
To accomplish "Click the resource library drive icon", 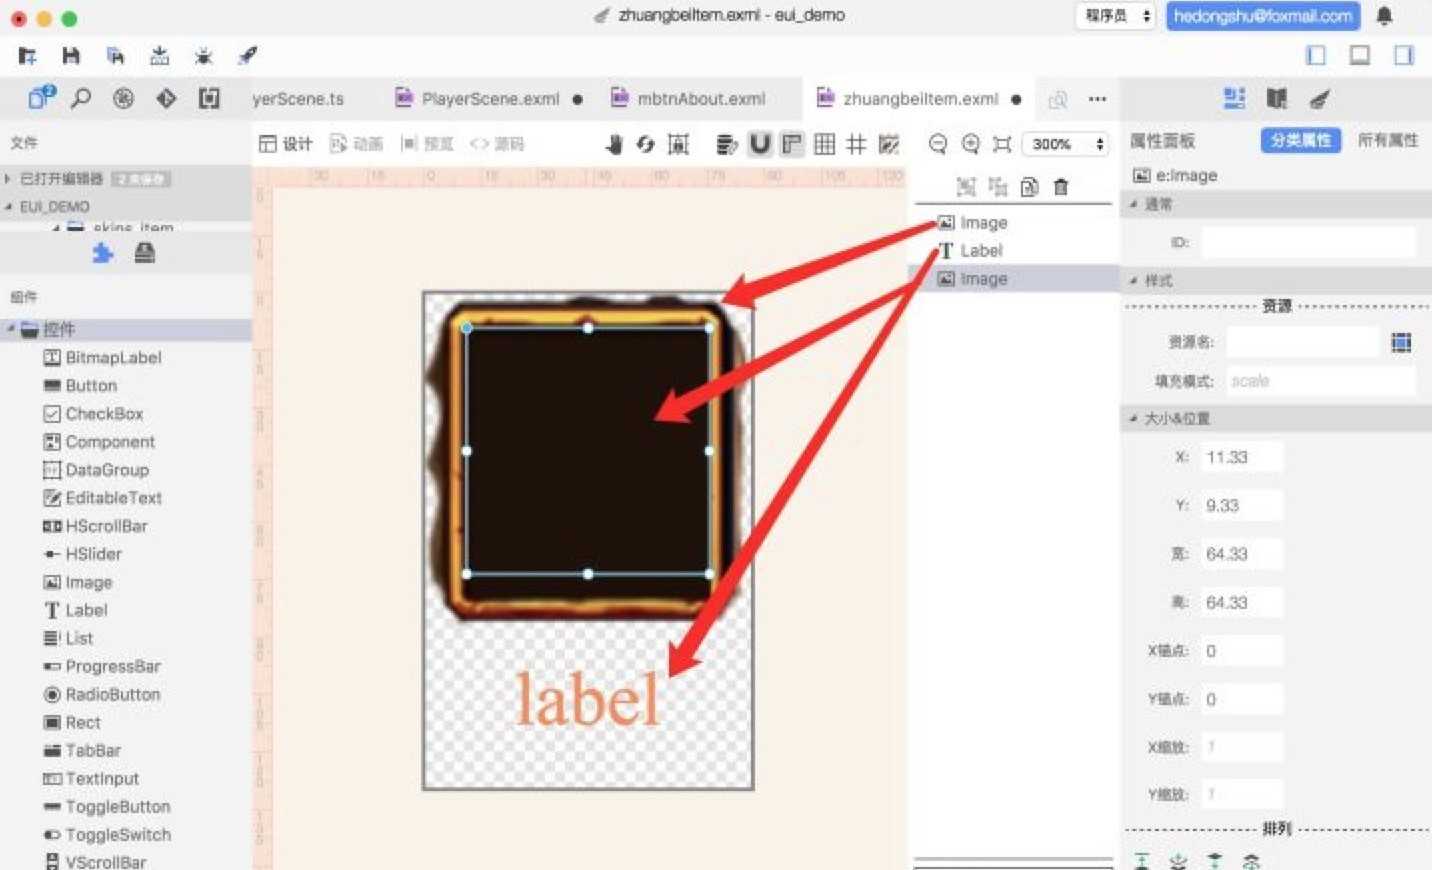I will tap(145, 253).
